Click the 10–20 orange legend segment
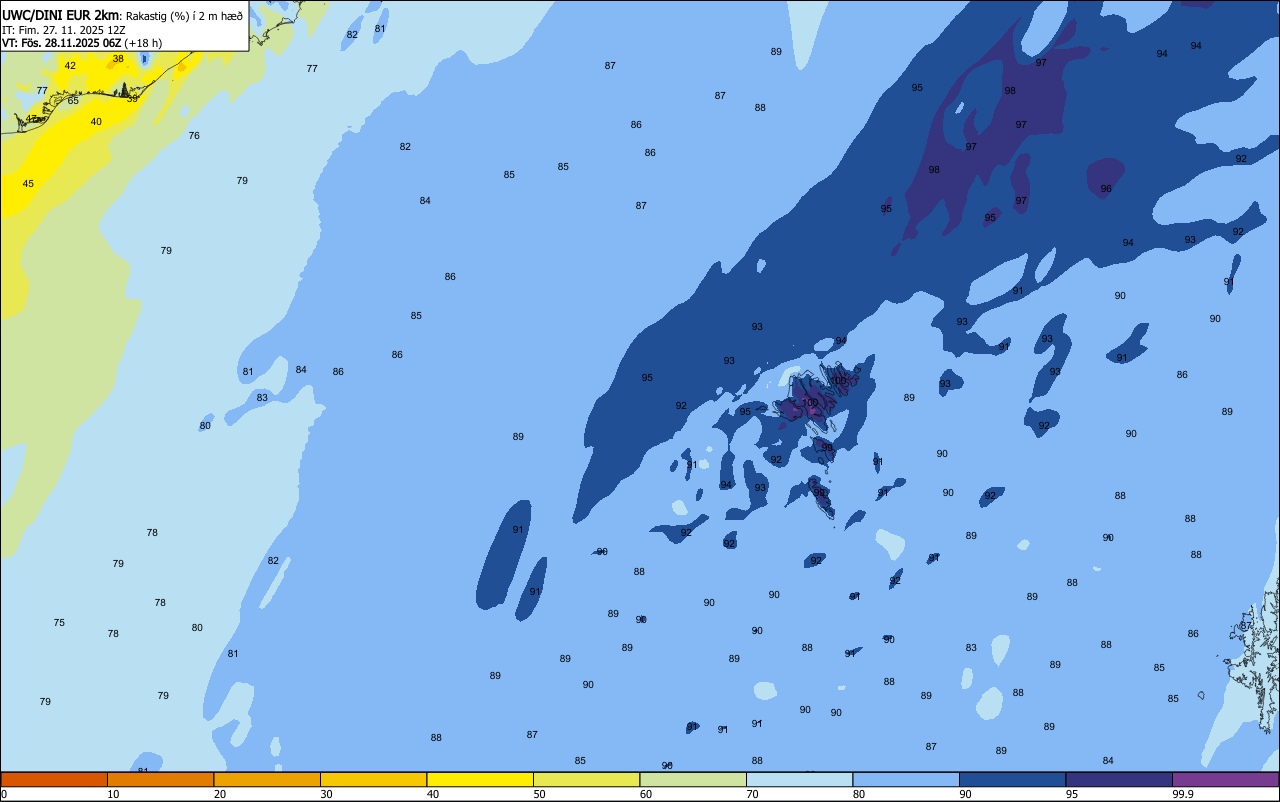Screen dimensions: 1280x802 (160, 779)
